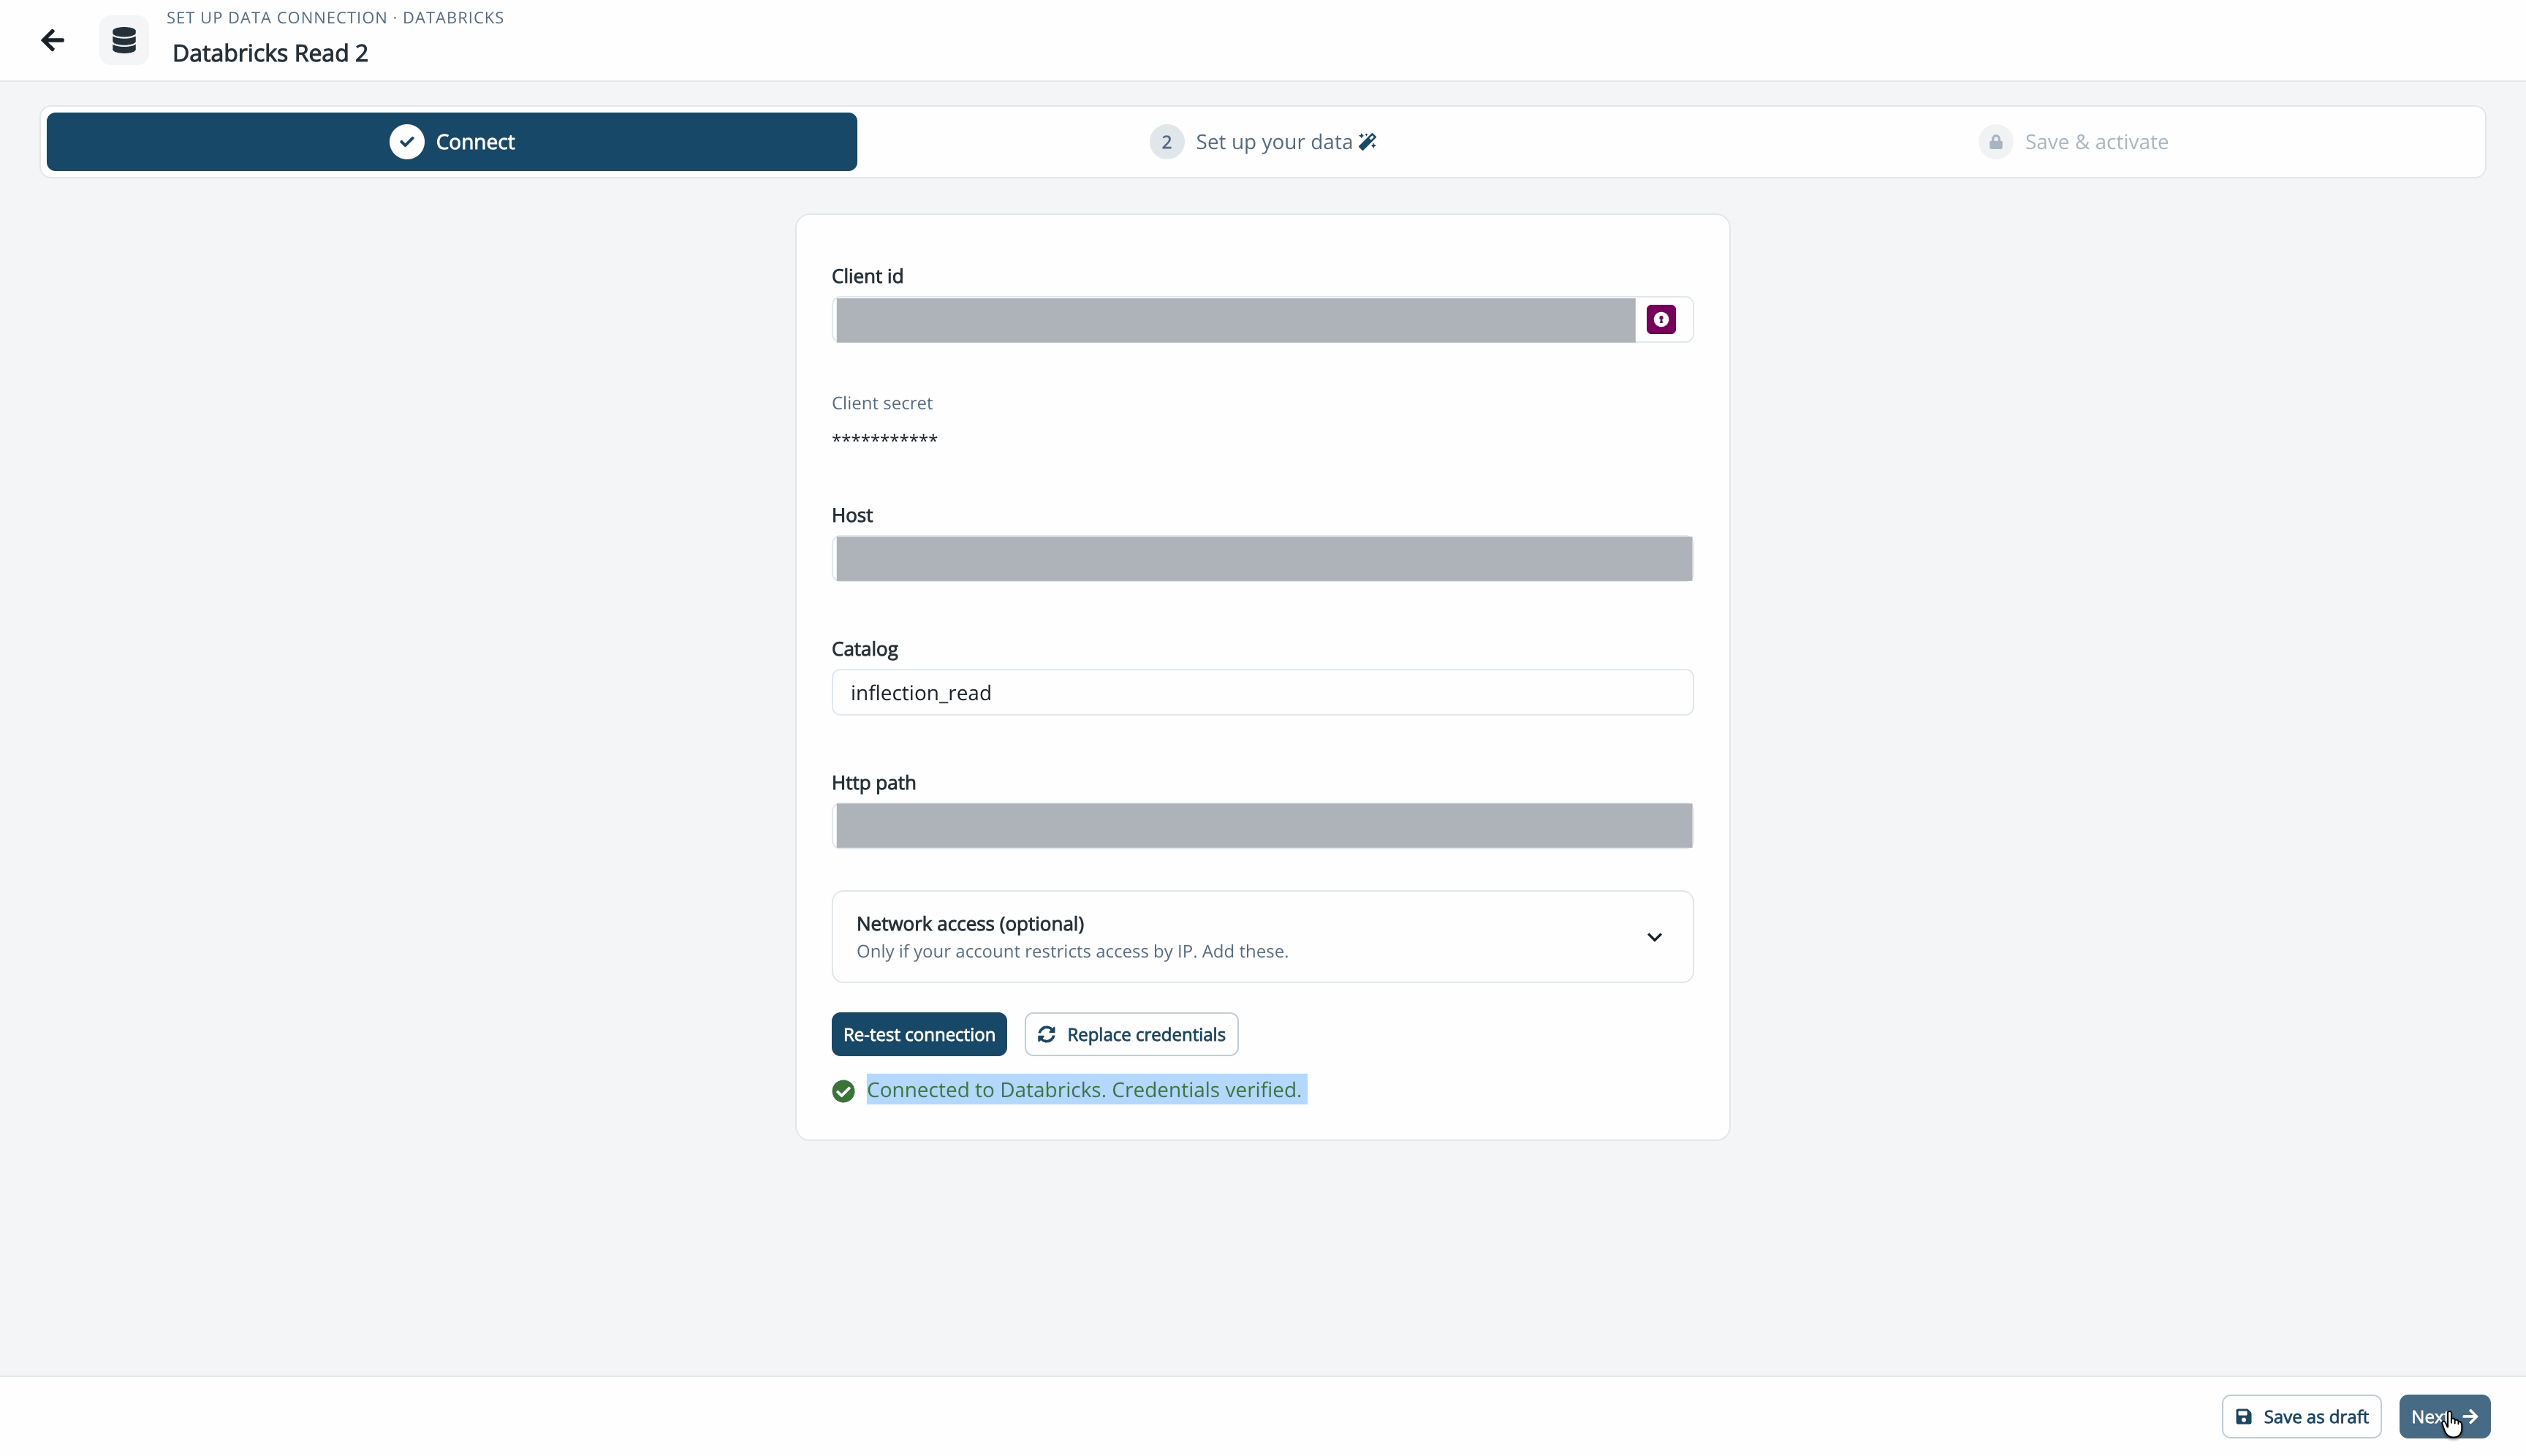This screenshot has width=2526, height=1456.
Task: Click the Replace credentials button
Action: [x=1131, y=1034]
